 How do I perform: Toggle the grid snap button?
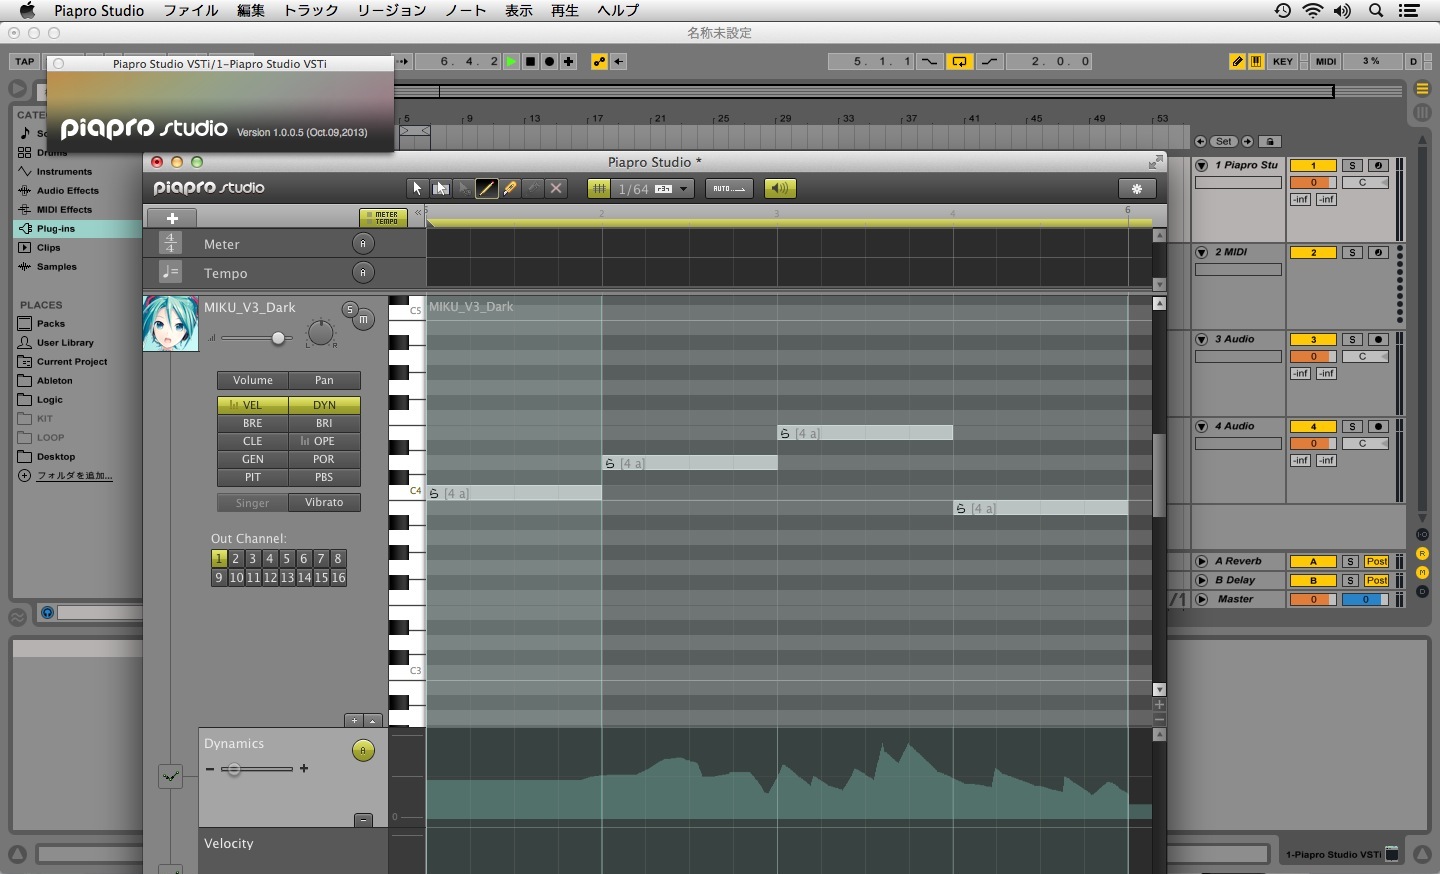click(598, 188)
